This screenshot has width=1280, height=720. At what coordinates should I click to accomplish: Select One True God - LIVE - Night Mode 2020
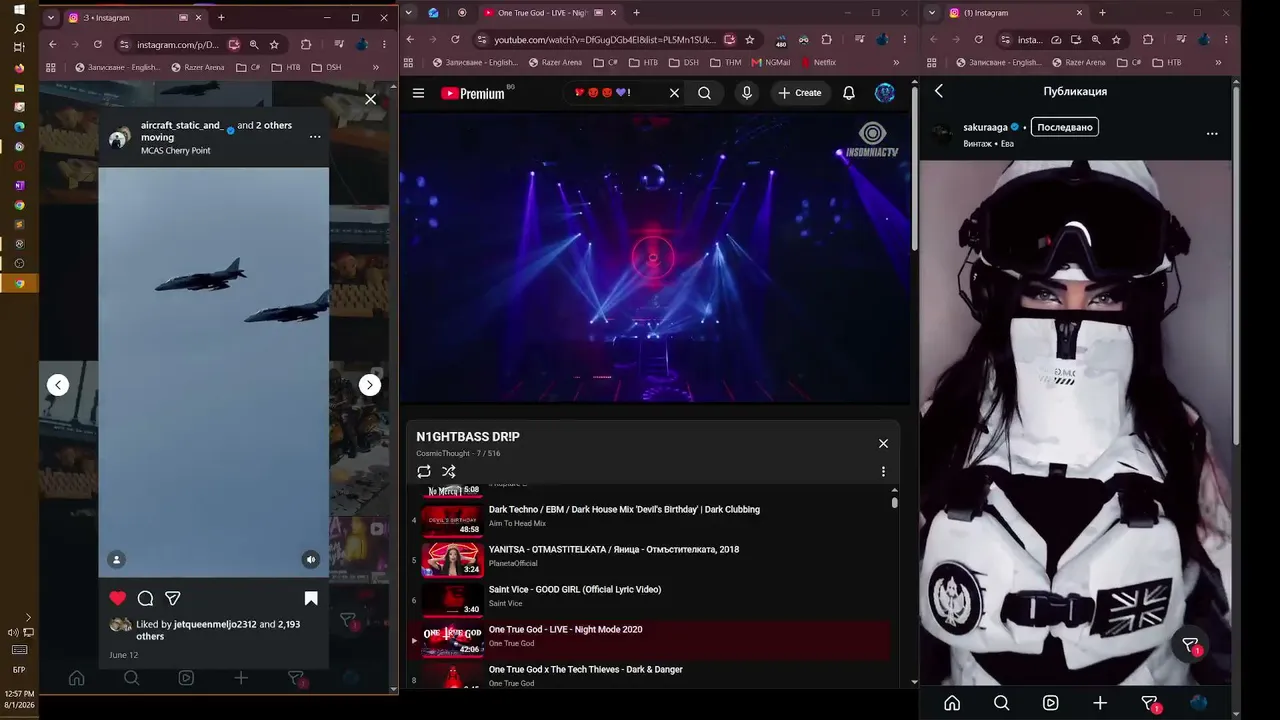coord(649,640)
